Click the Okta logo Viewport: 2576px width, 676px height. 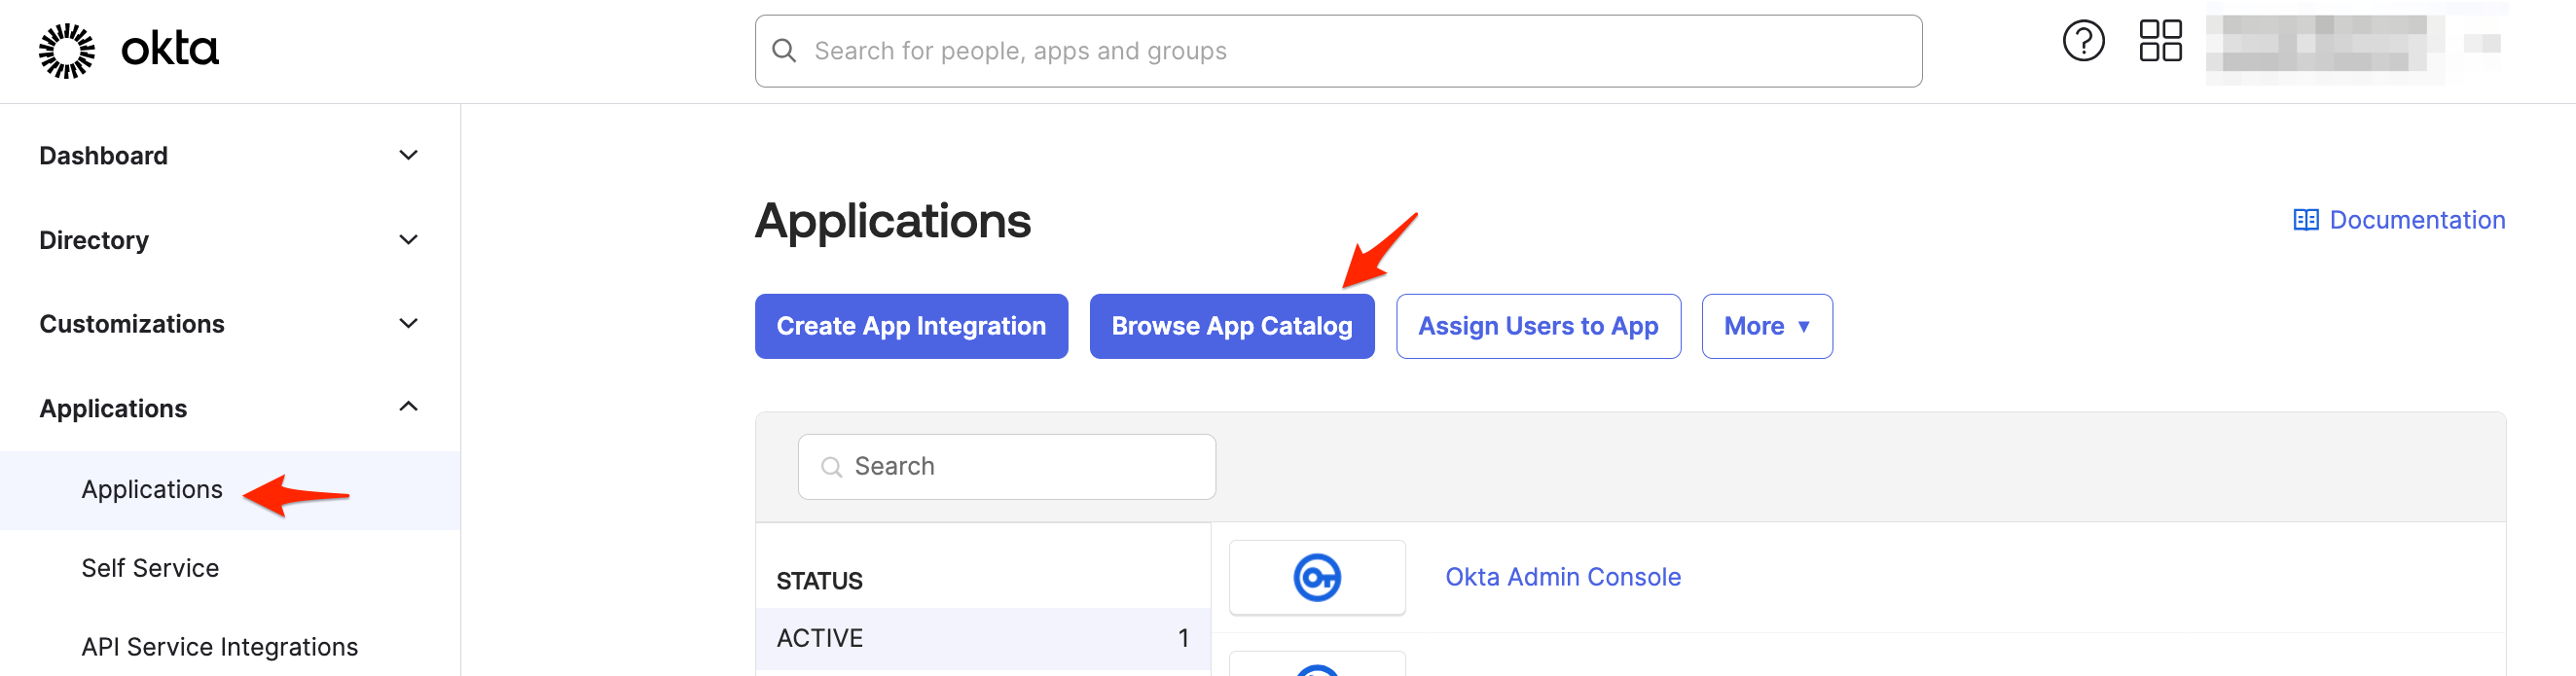point(128,50)
